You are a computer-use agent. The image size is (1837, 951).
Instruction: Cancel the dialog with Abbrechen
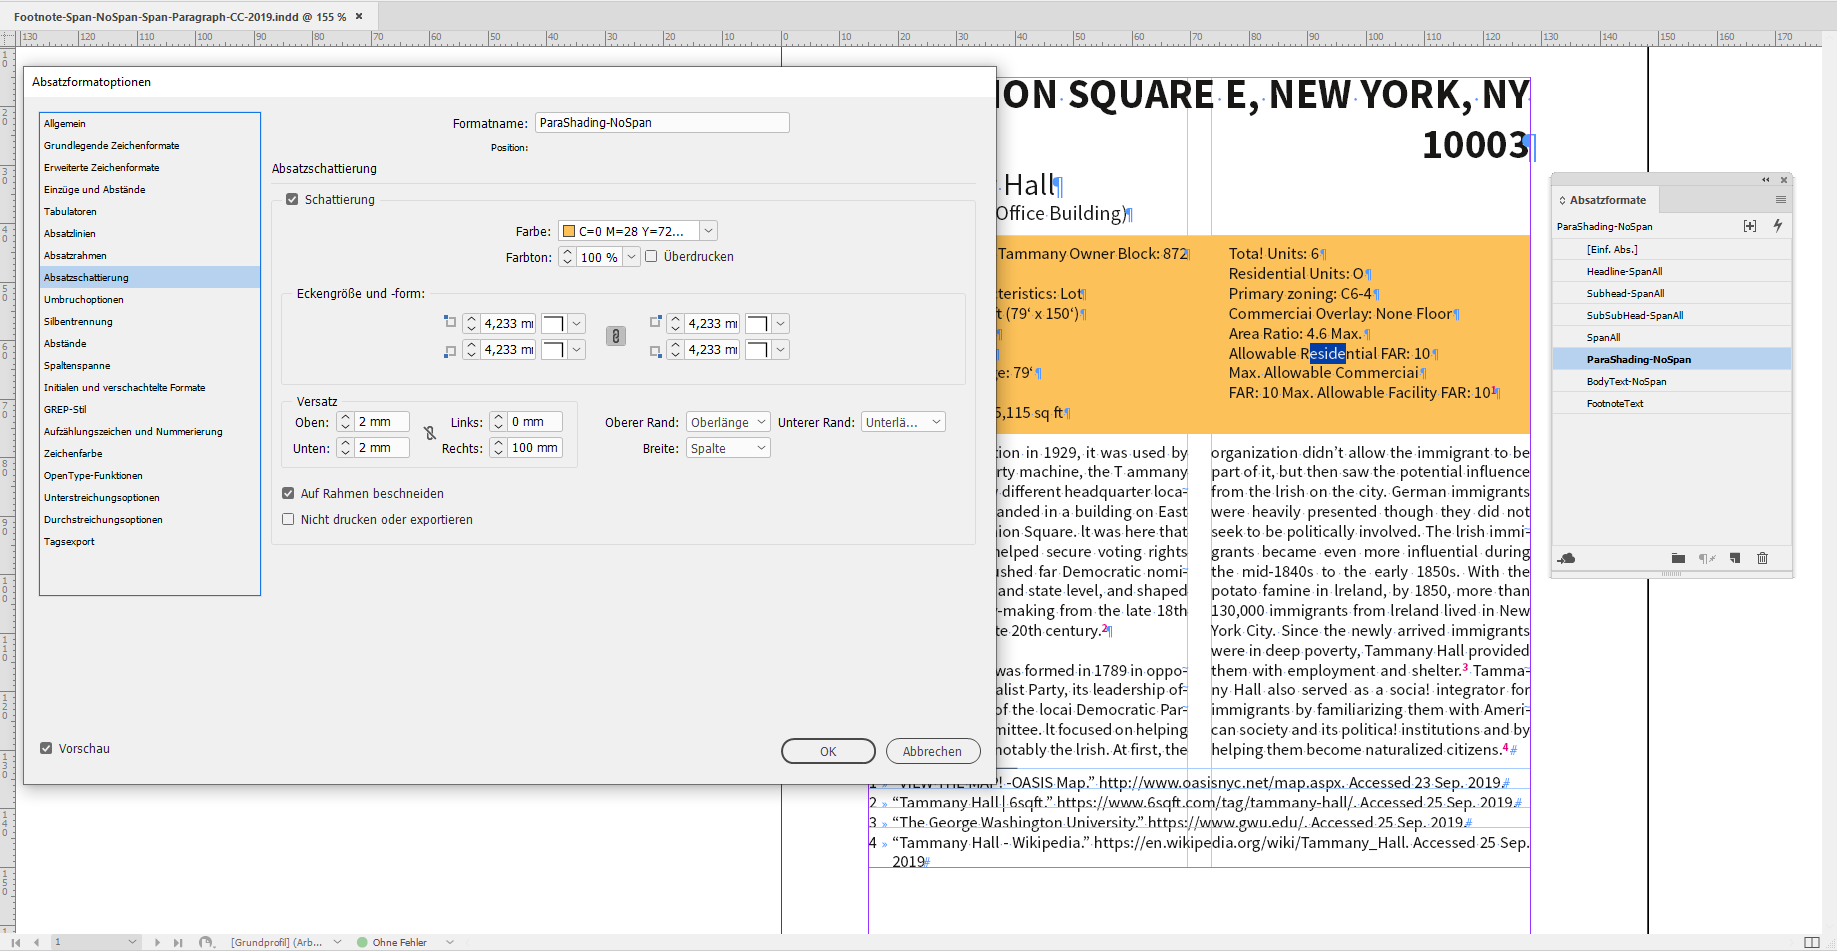(x=933, y=750)
